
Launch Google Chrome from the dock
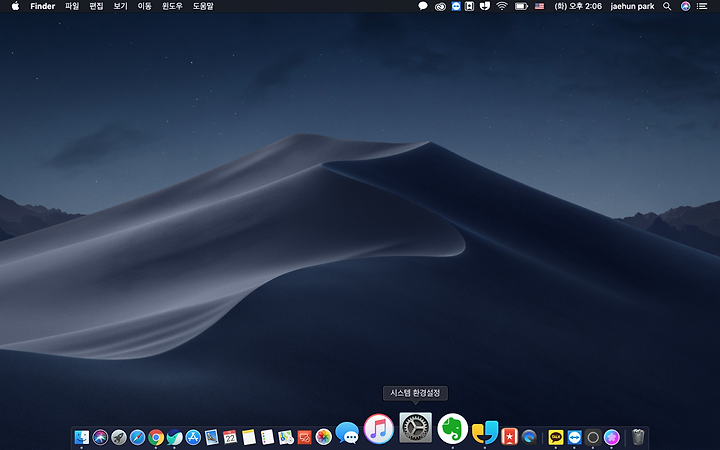pyautogui.click(x=156, y=437)
